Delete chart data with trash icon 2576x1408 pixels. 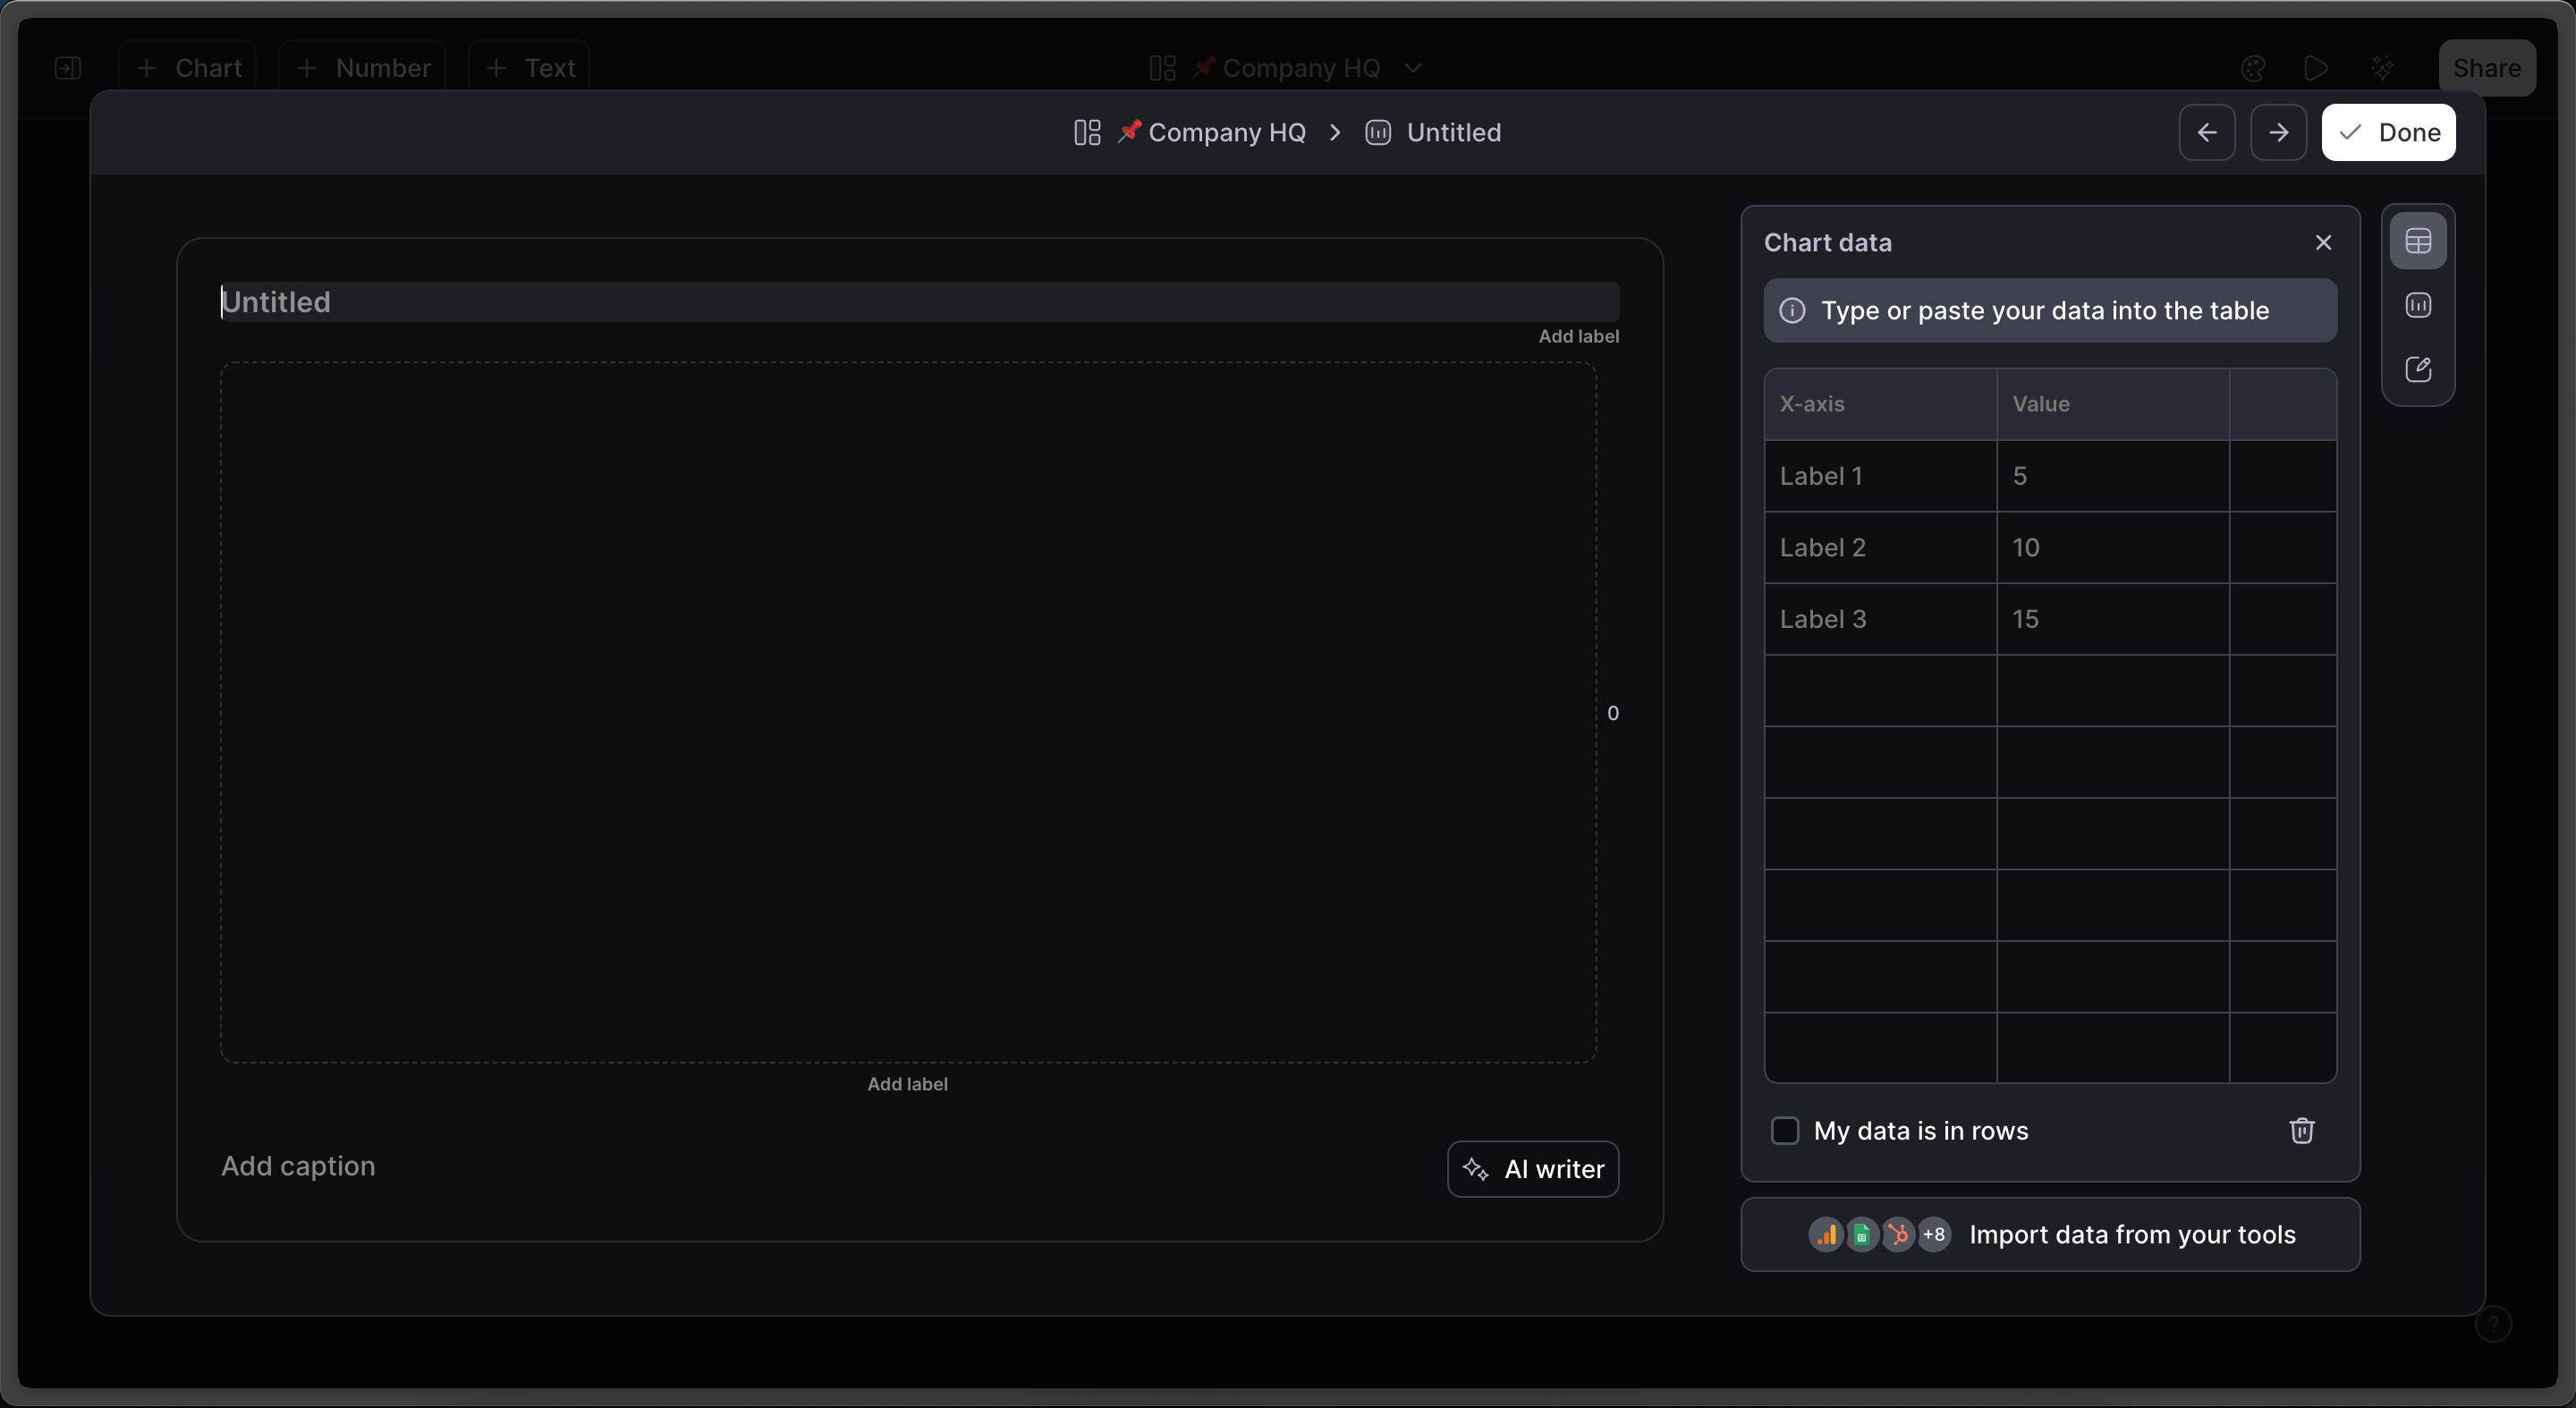2301,1130
